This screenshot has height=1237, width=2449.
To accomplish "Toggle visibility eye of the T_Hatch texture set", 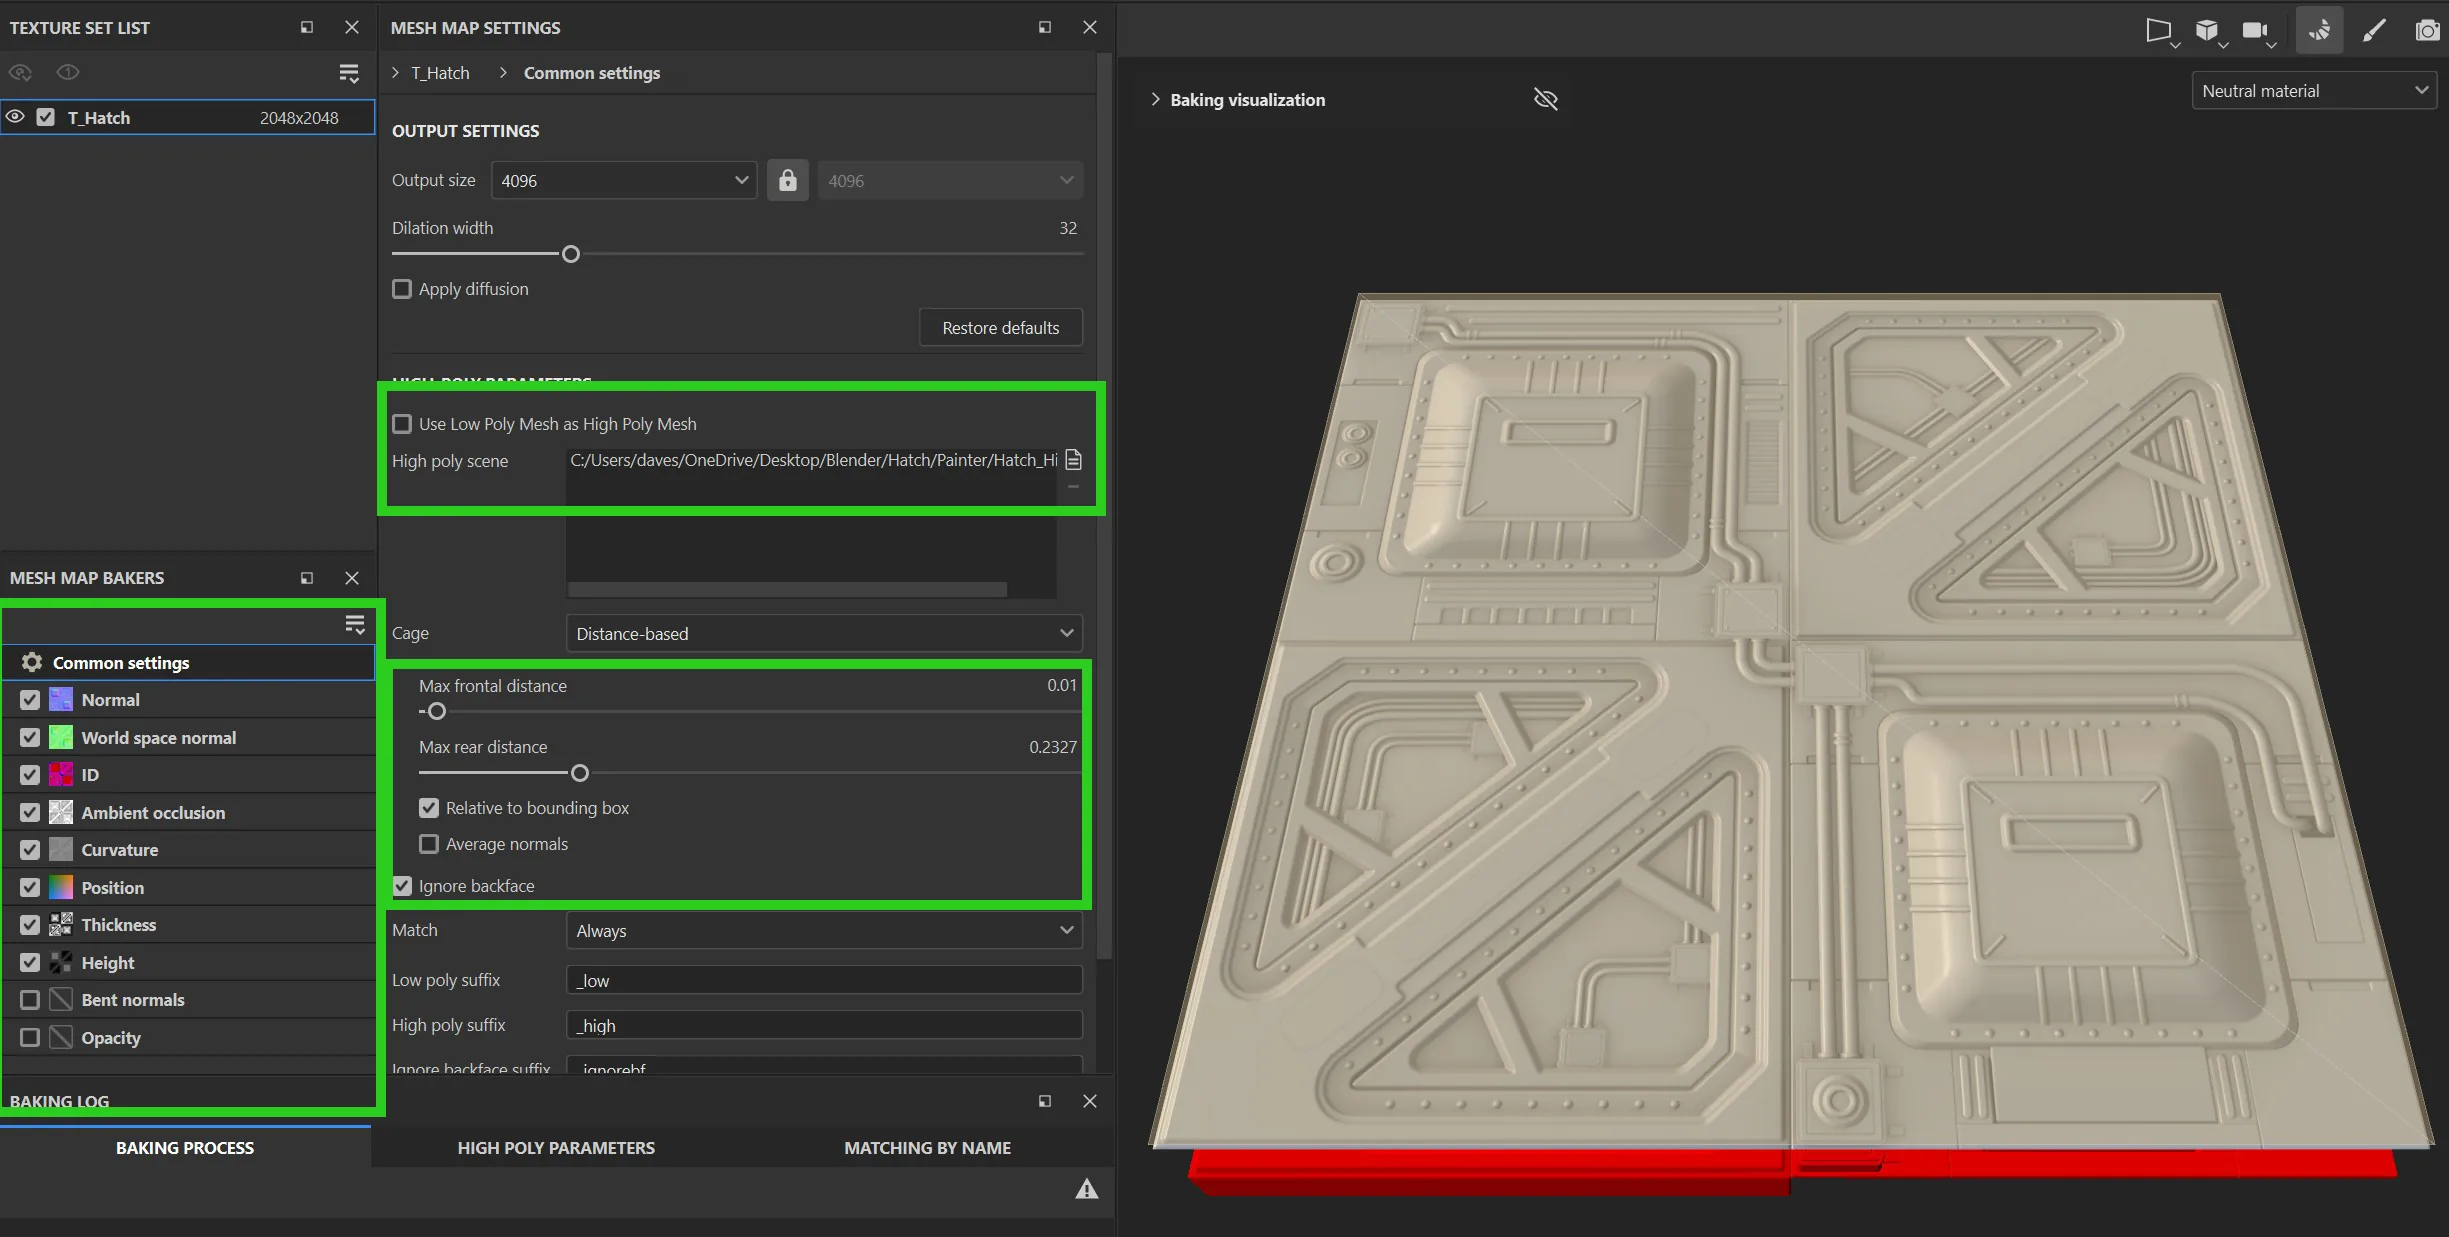I will point(15,117).
